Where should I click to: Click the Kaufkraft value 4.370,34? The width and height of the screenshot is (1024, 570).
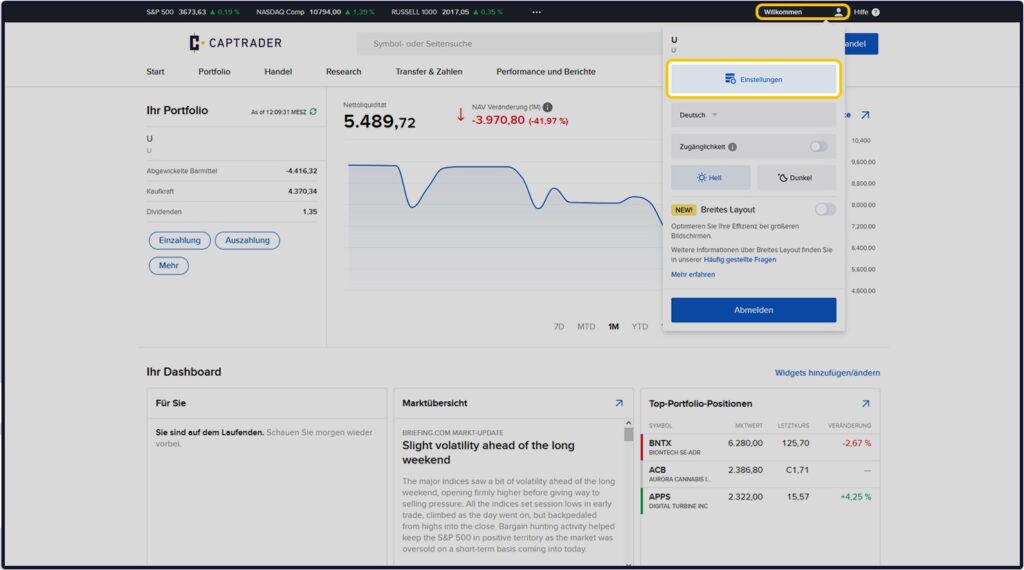(302, 191)
